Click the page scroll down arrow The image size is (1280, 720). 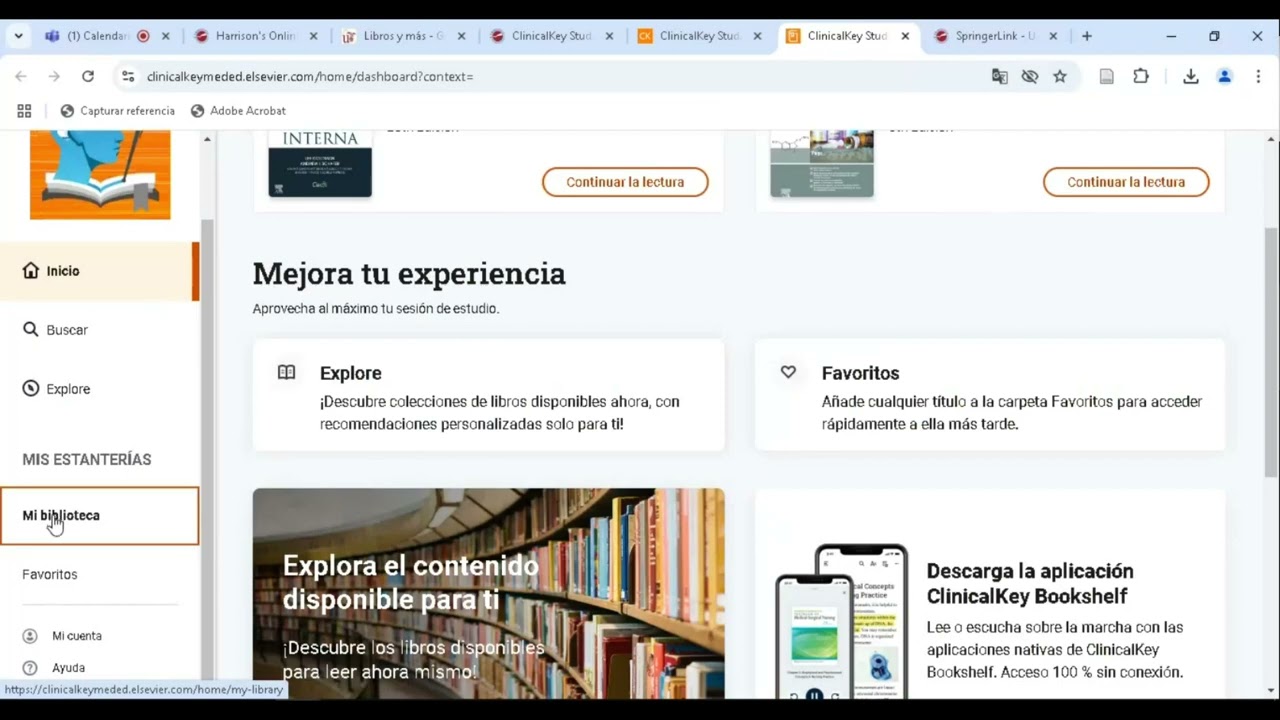click(x=1271, y=690)
